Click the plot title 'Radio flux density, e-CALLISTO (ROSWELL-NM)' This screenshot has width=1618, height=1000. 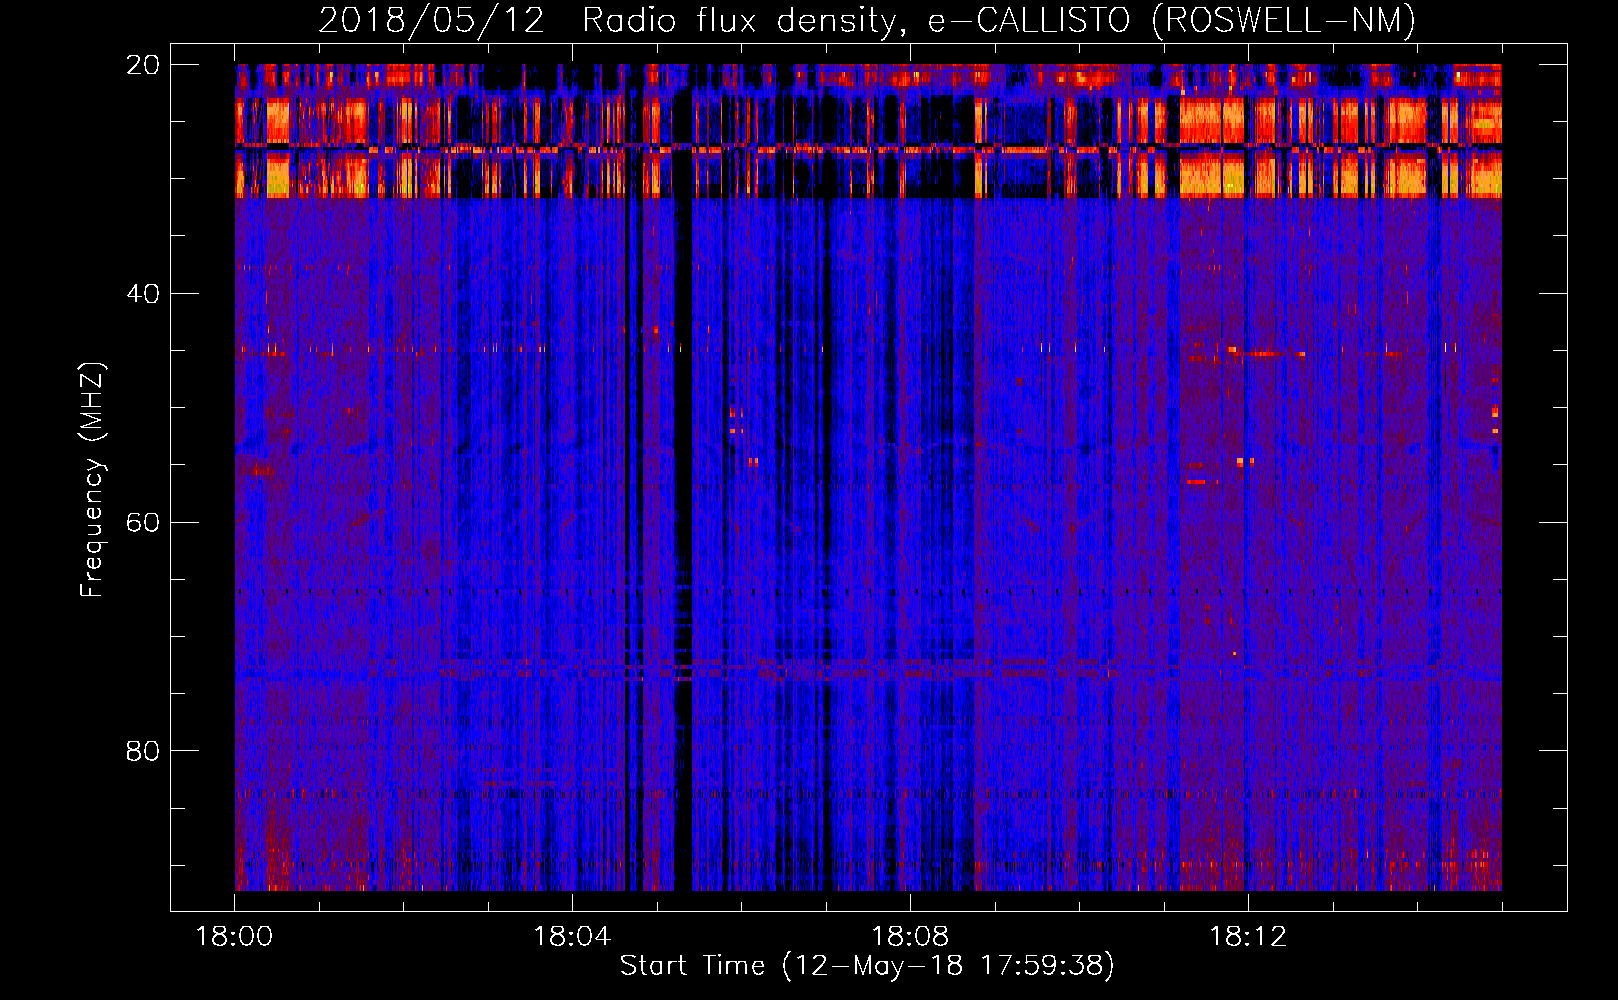pos(999,21)
